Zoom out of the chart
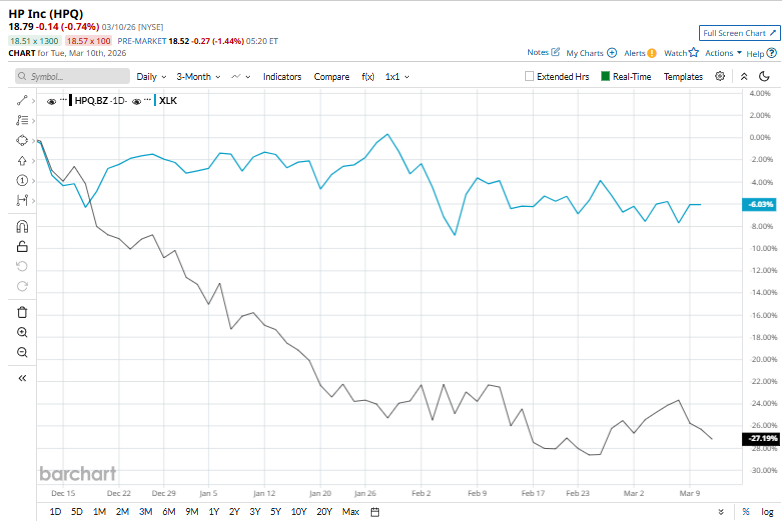The image size is (782, 523). [22, 352]
